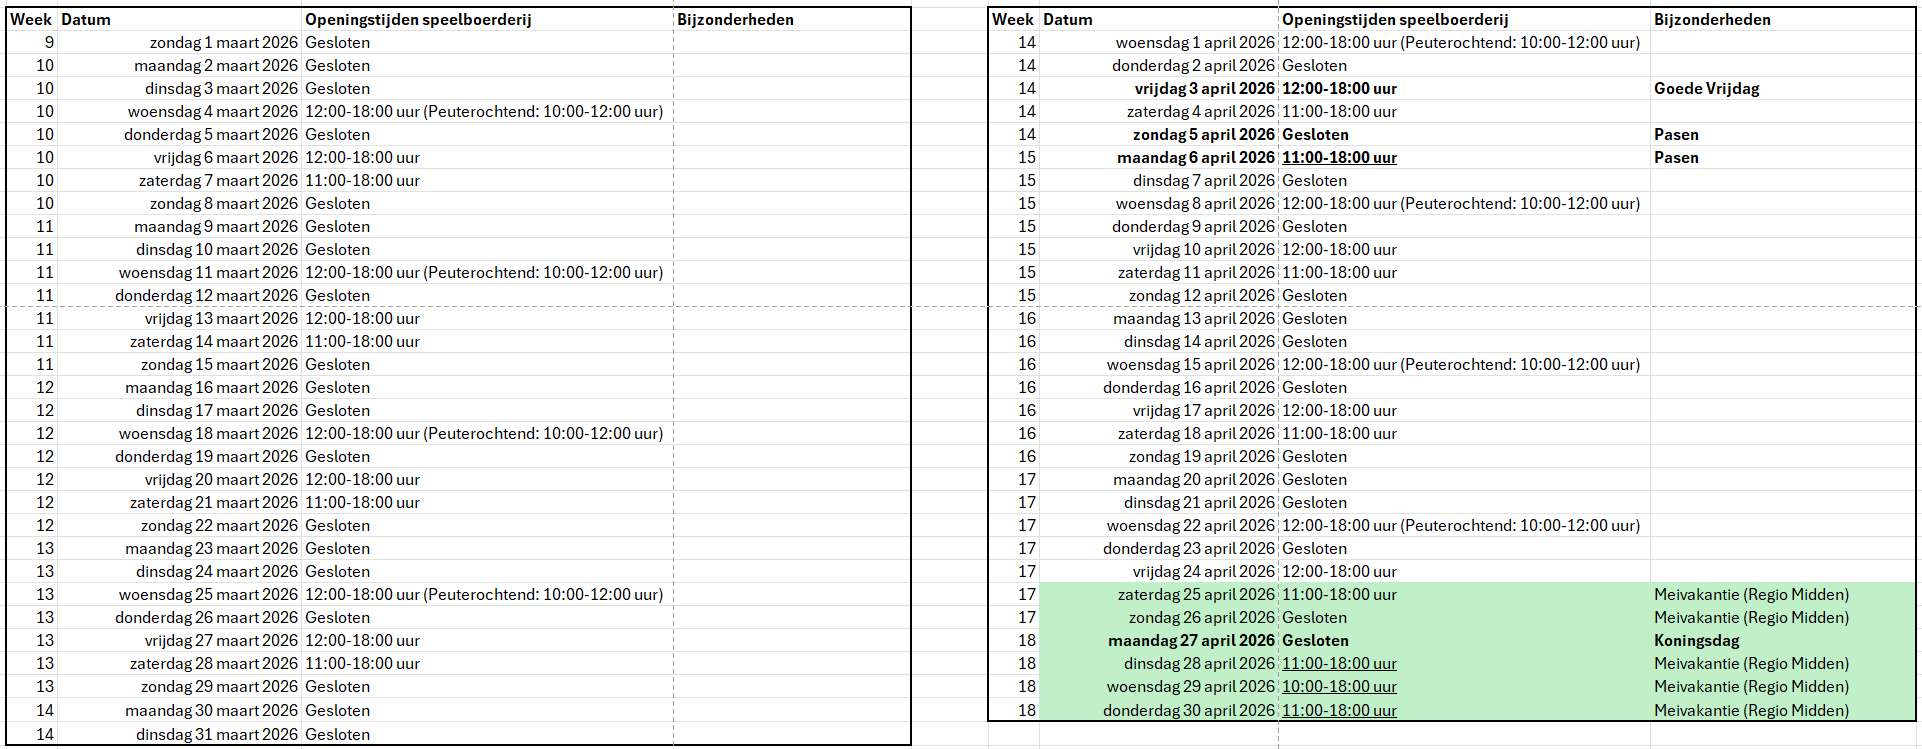
Task: Click underlined hours for donderdag 30 april
Action: tap(1339, 711)
